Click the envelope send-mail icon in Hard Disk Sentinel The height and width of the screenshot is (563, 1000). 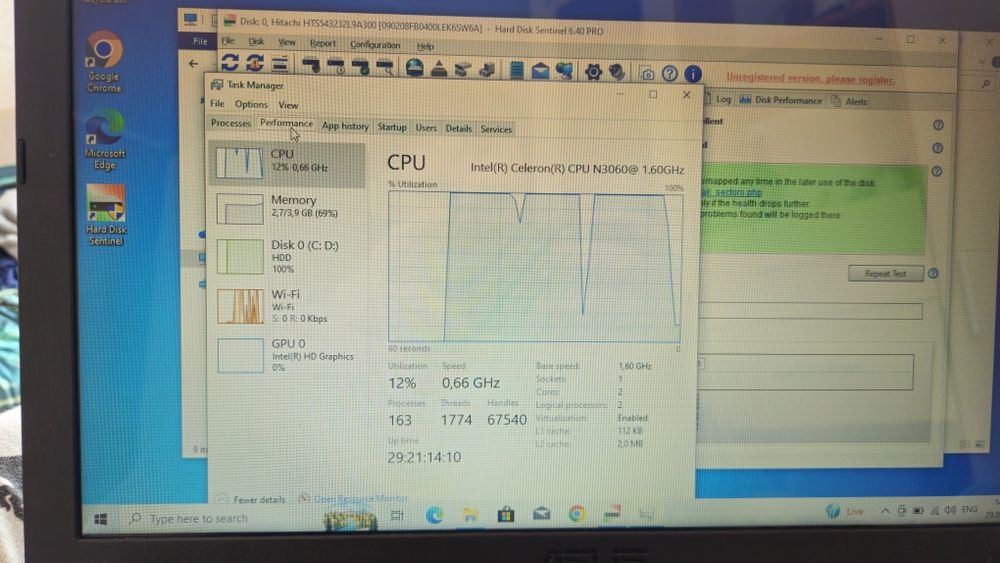[x=540, y=71]
